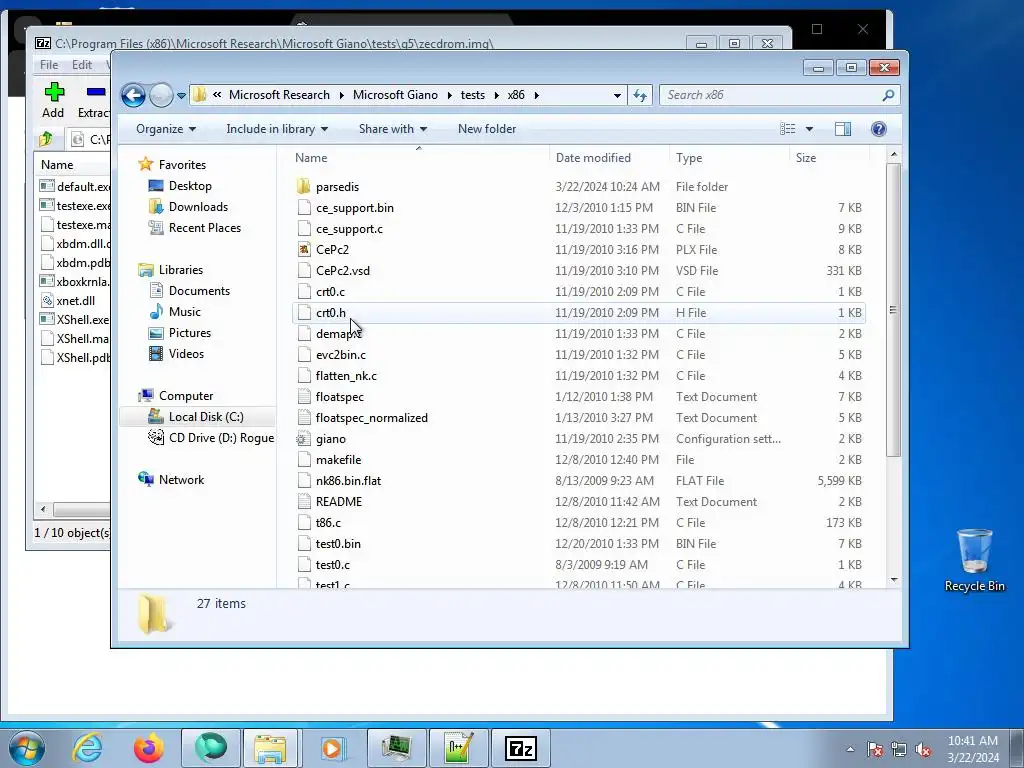
Task: Open the Explorer Help icon
Action: pos(878,129)
